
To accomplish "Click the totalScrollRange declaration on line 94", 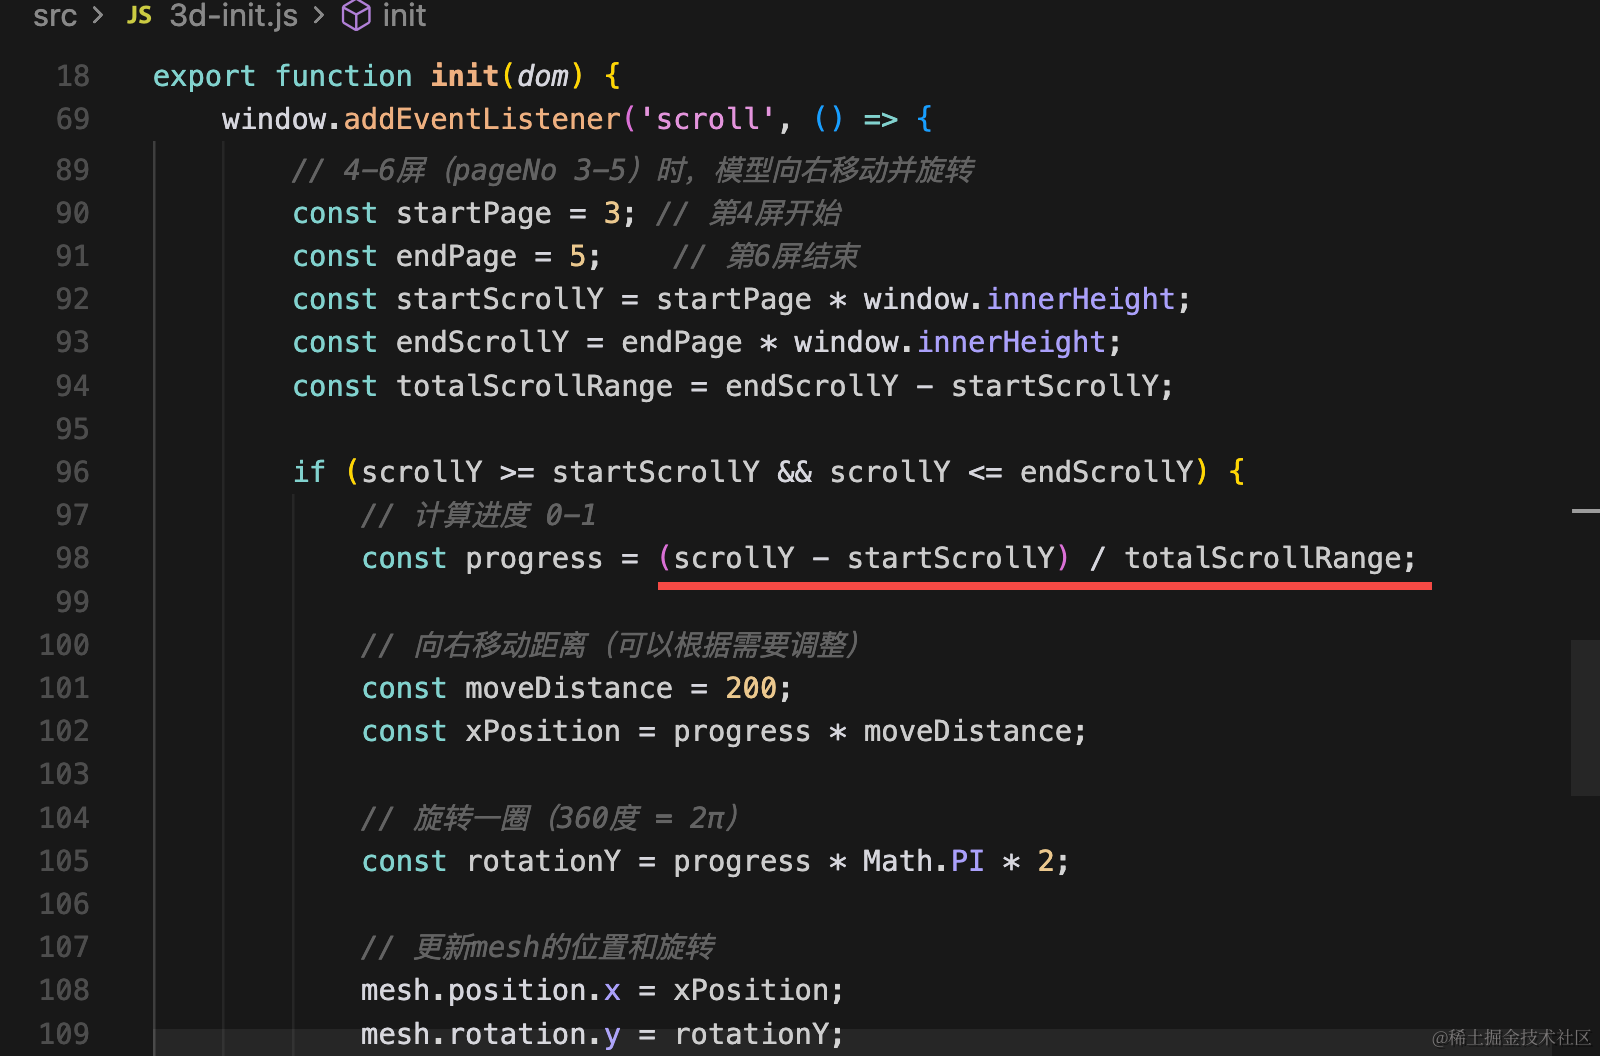I will click(x=534, y=386).
